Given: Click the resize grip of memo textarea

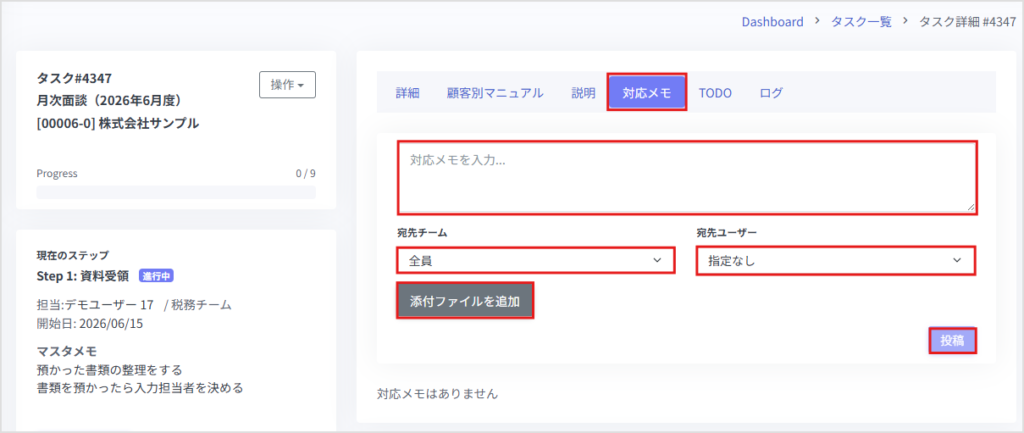Looking at the screenshot, I should [x=971, y=207].
